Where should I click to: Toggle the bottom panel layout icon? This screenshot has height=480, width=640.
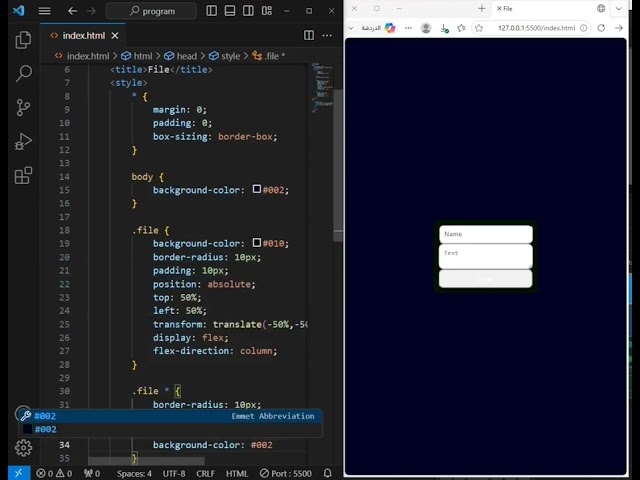tap(230, 11)
